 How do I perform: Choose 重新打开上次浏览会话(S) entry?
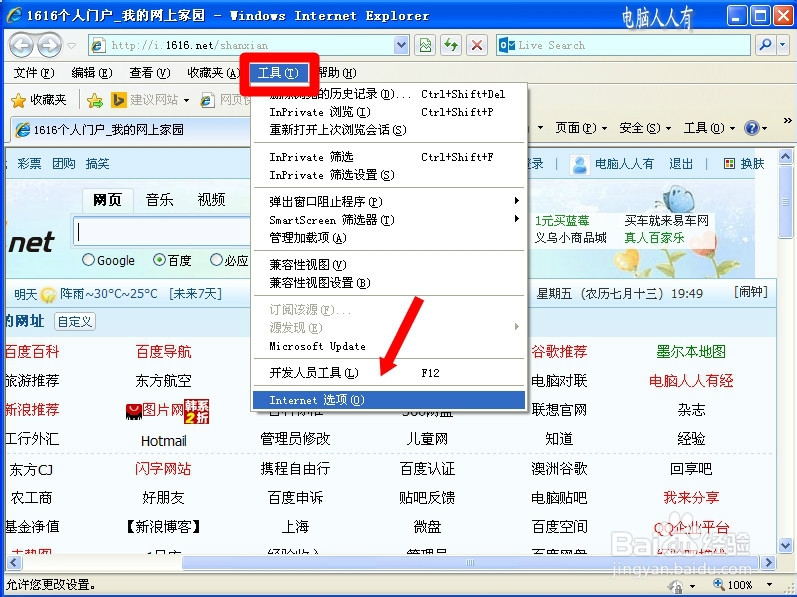(389, 130)
